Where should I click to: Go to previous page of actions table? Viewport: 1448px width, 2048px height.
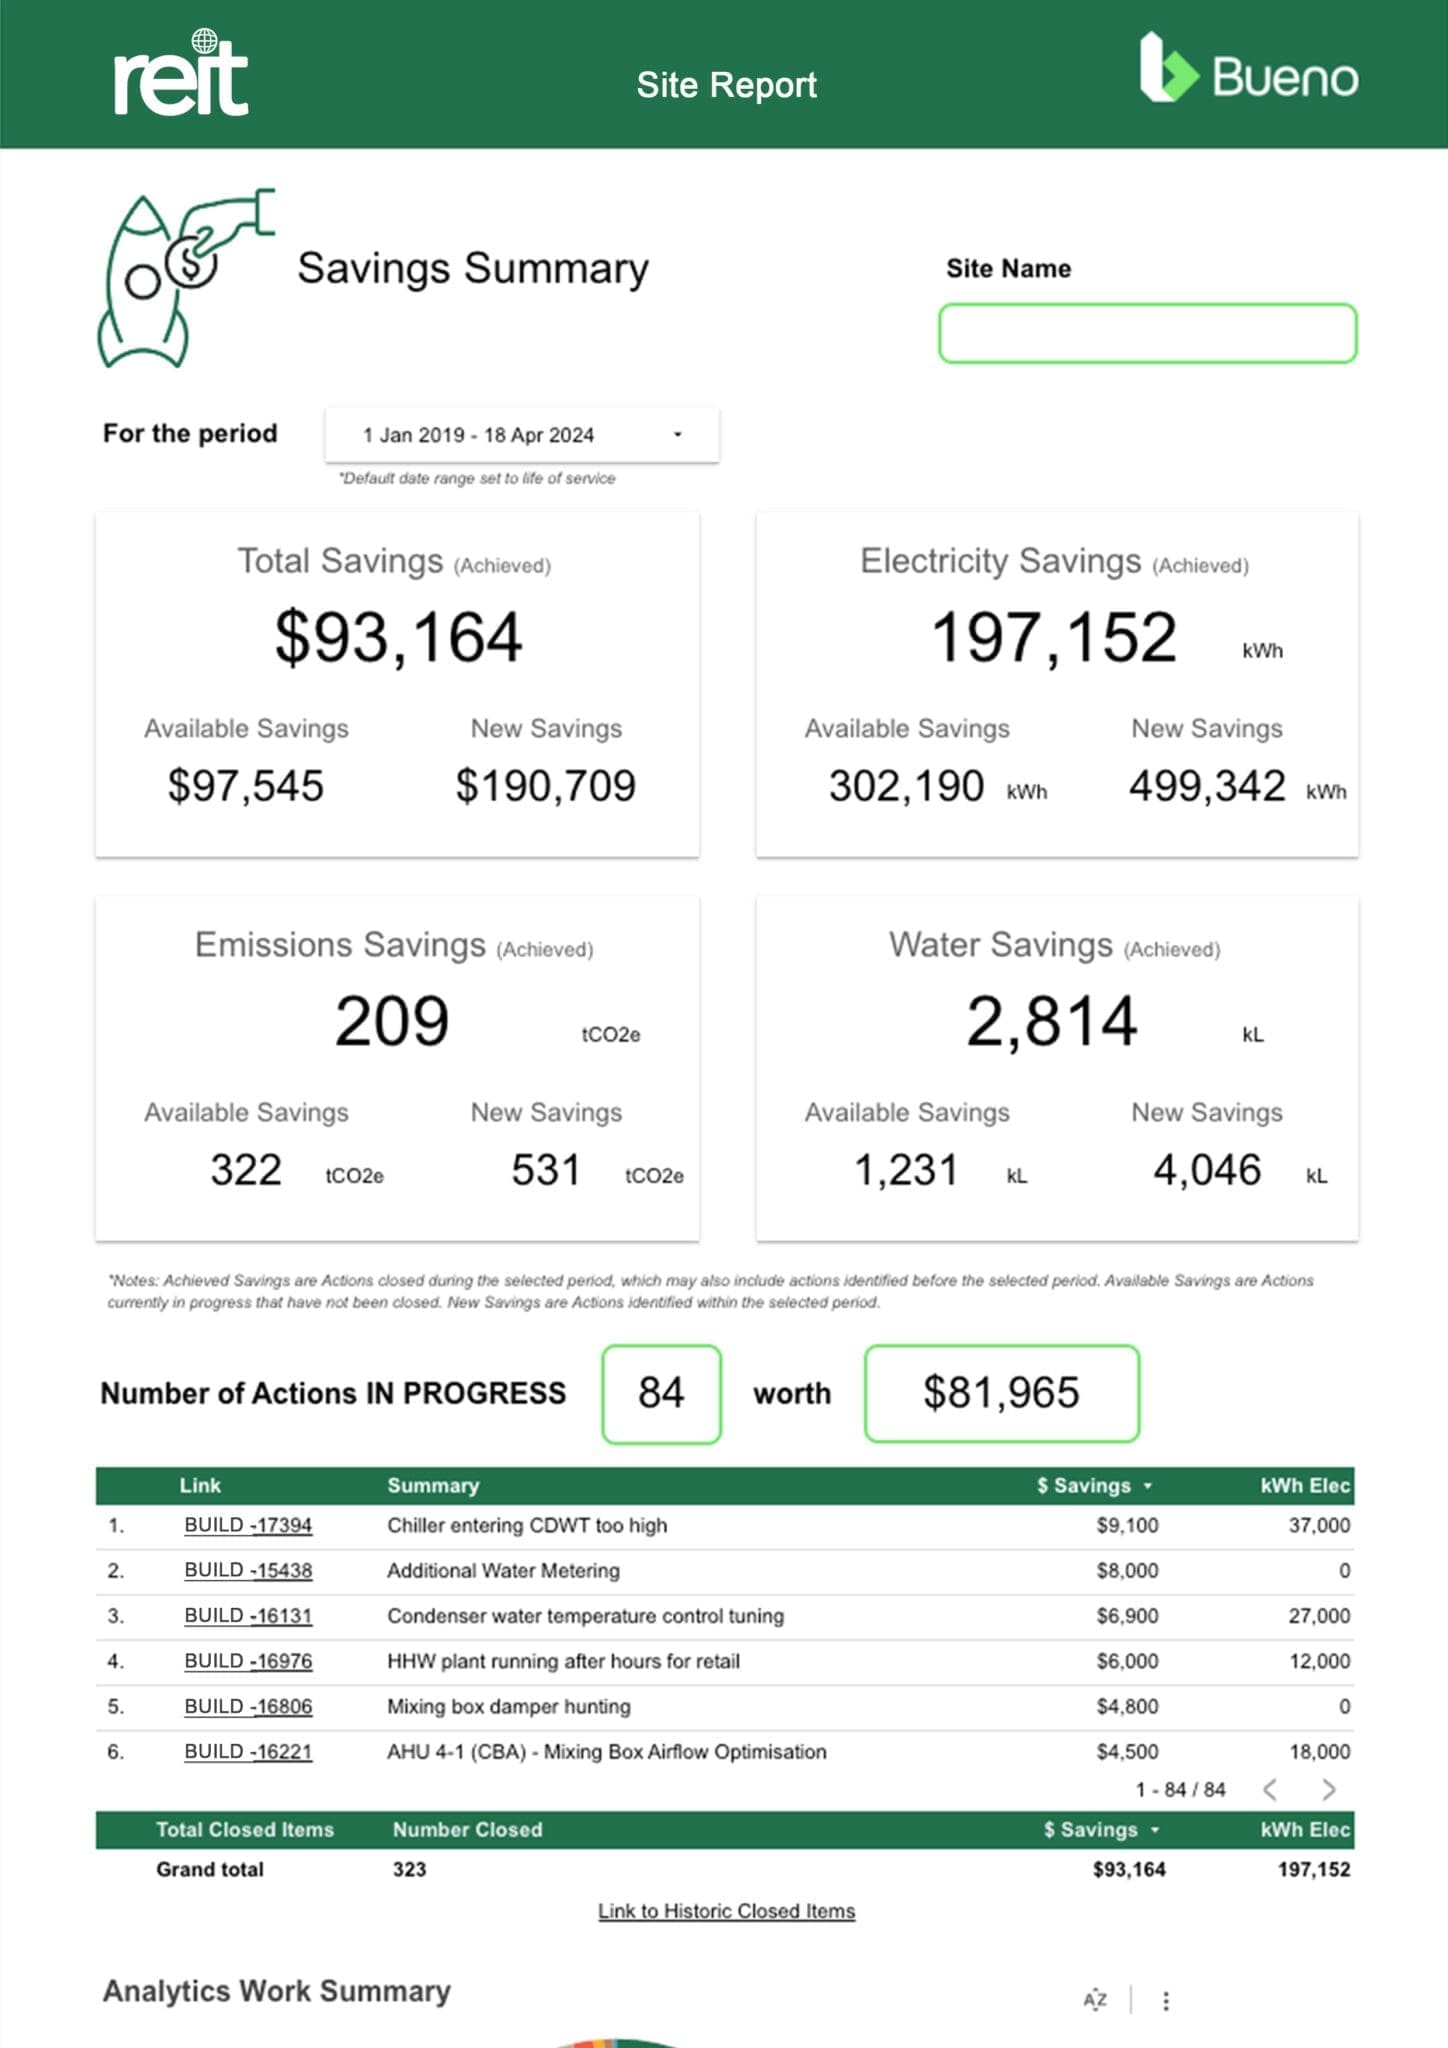click(1270, 1790)
